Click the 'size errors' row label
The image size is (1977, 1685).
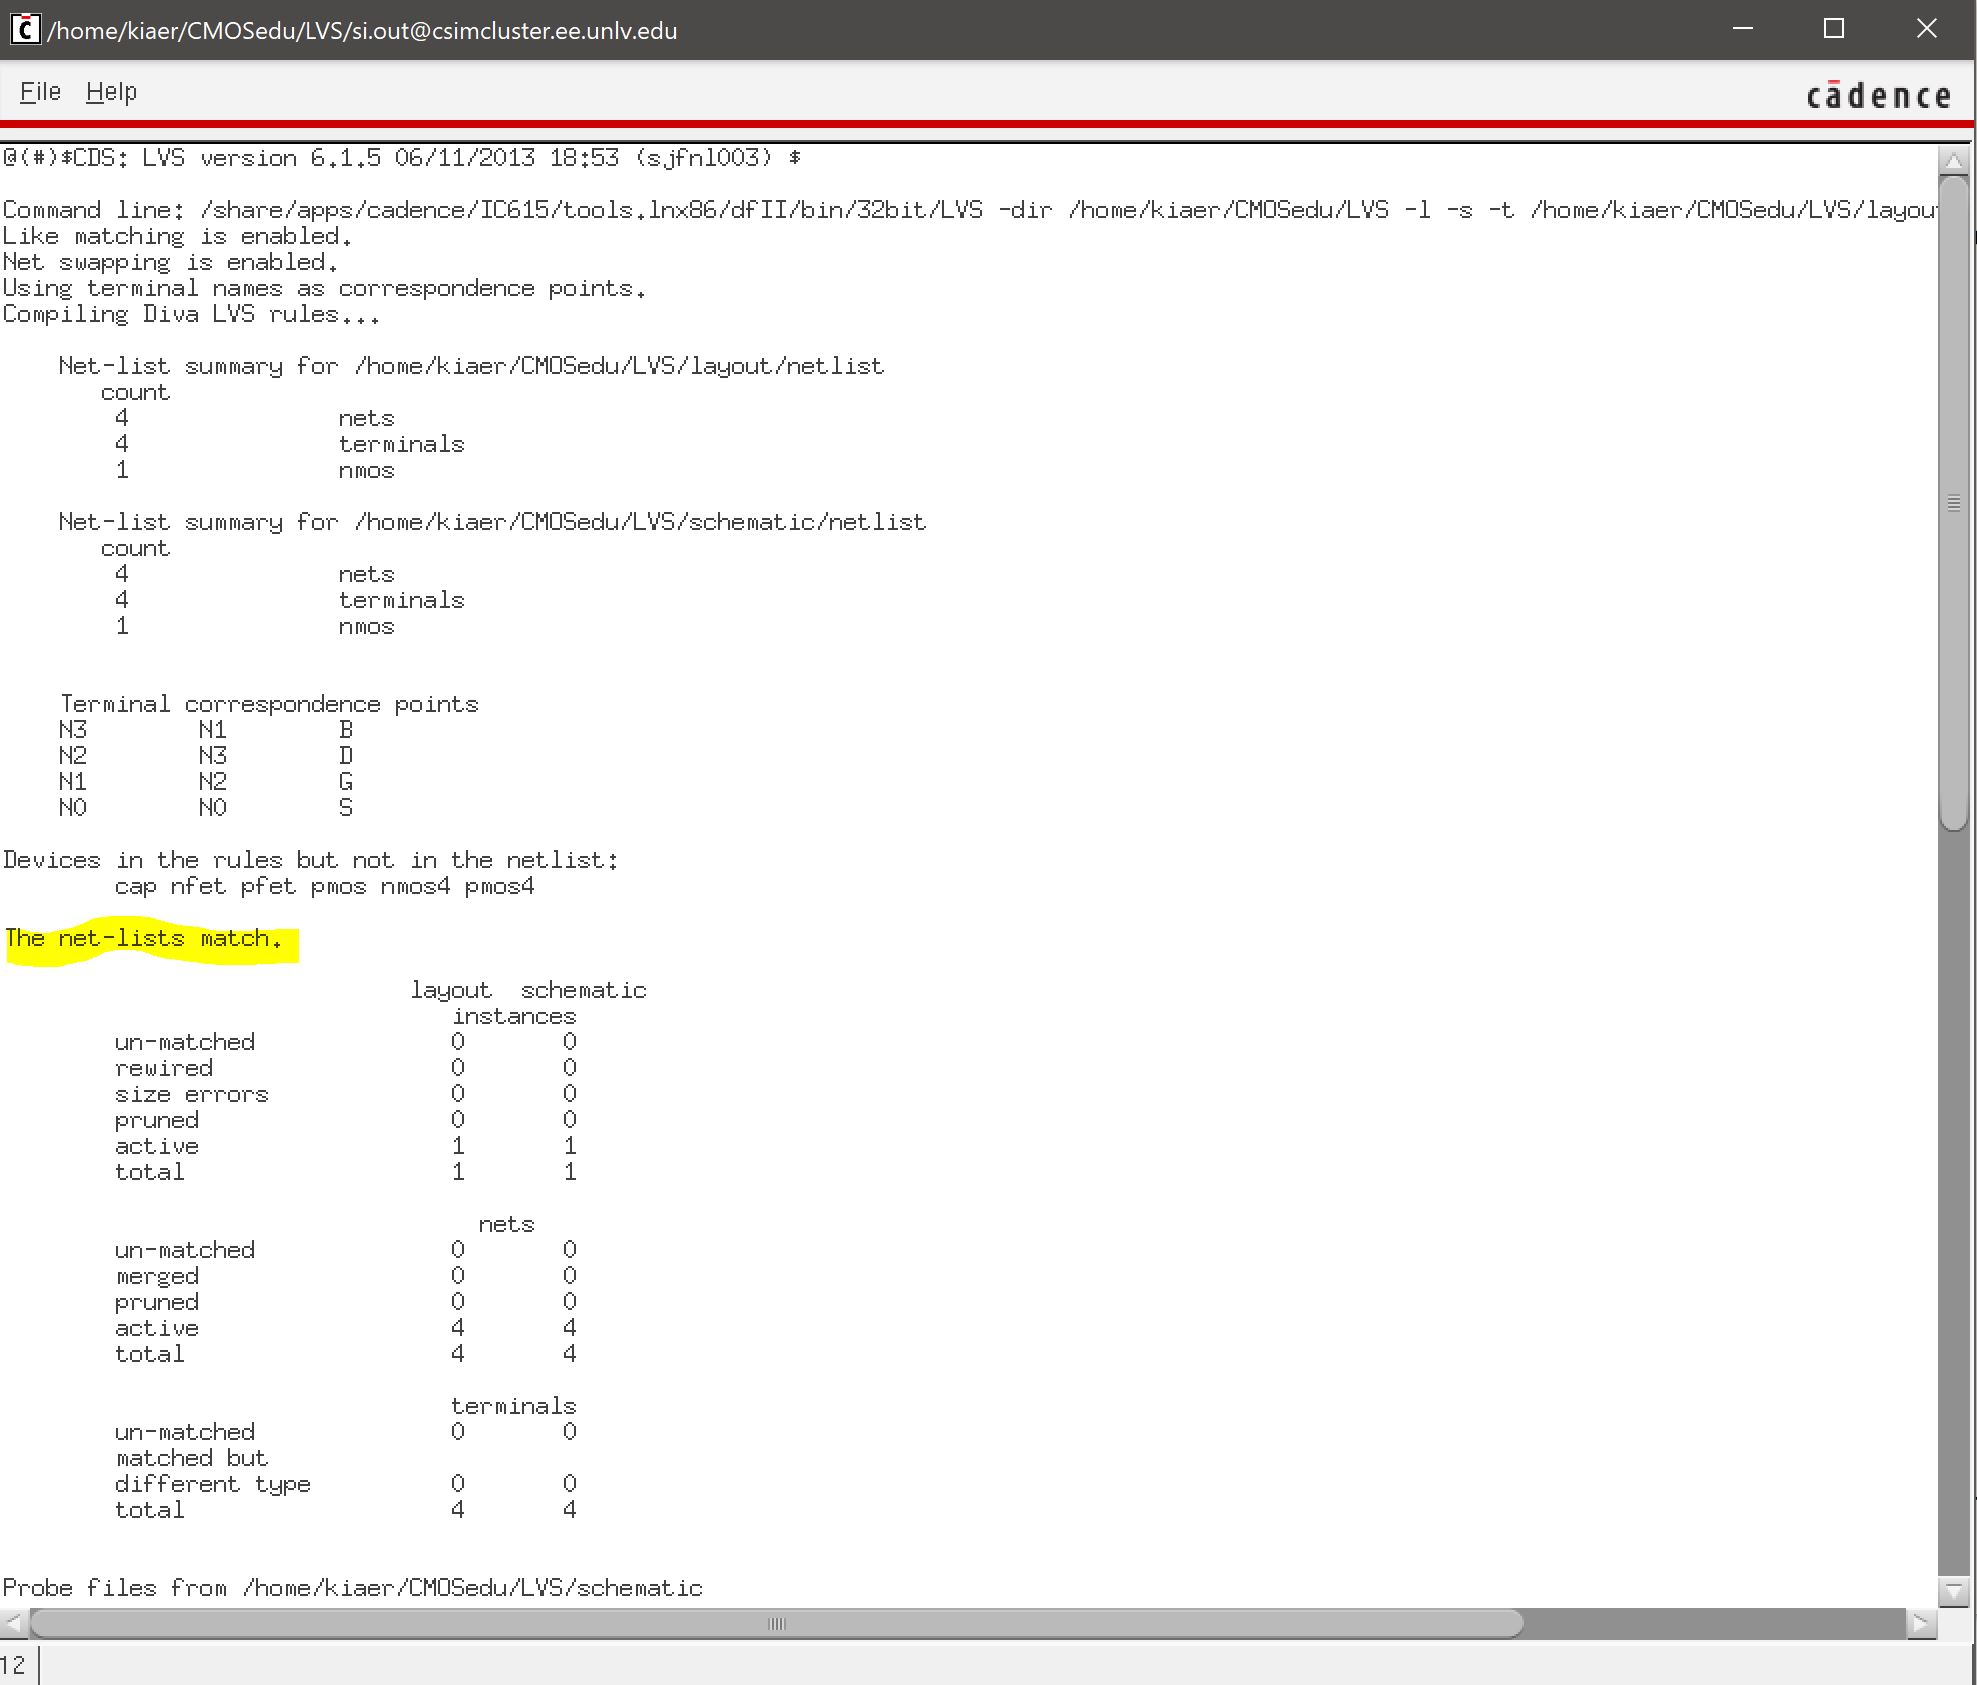(191, 1094)
